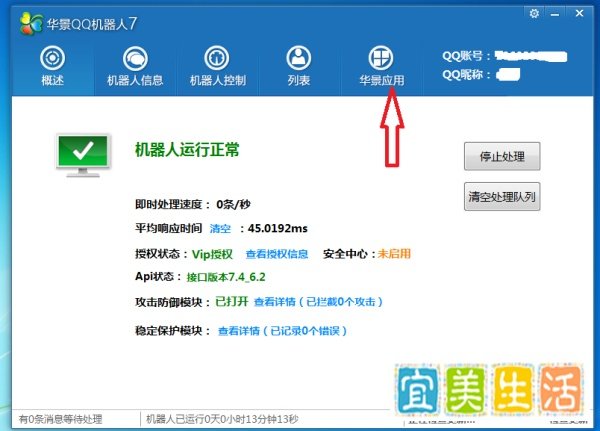
Task: Click status bar 机器人已运行0天0小时13分钟13秒
Action: click(222, 419)
